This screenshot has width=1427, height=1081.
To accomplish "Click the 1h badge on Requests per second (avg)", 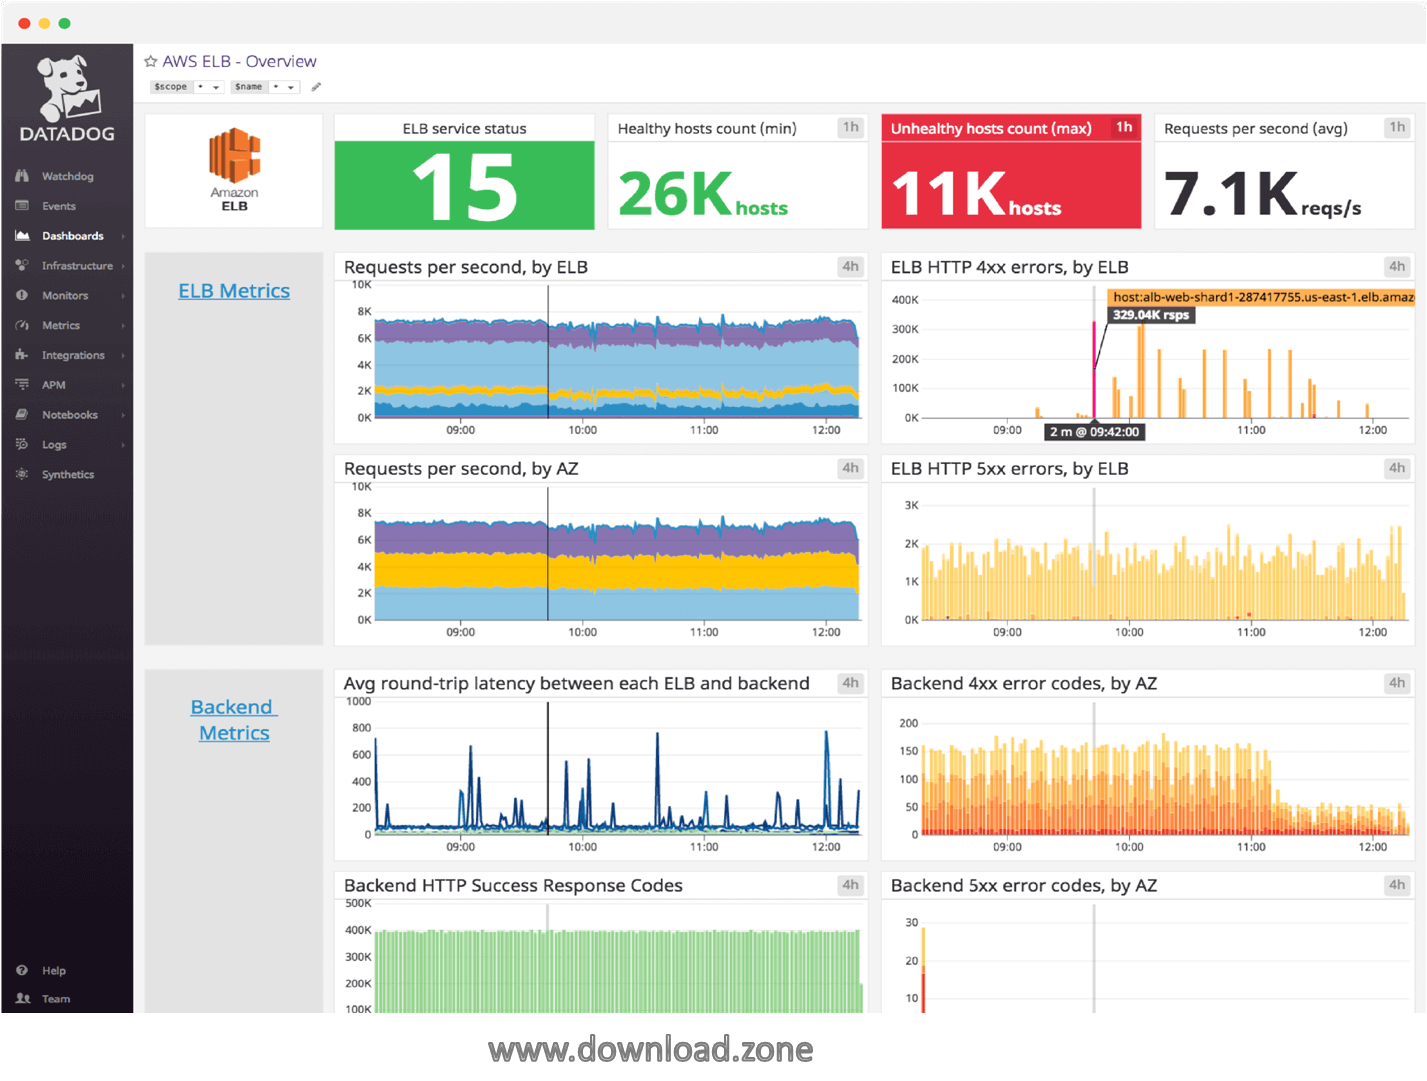I will click(x=1397, y=127).
